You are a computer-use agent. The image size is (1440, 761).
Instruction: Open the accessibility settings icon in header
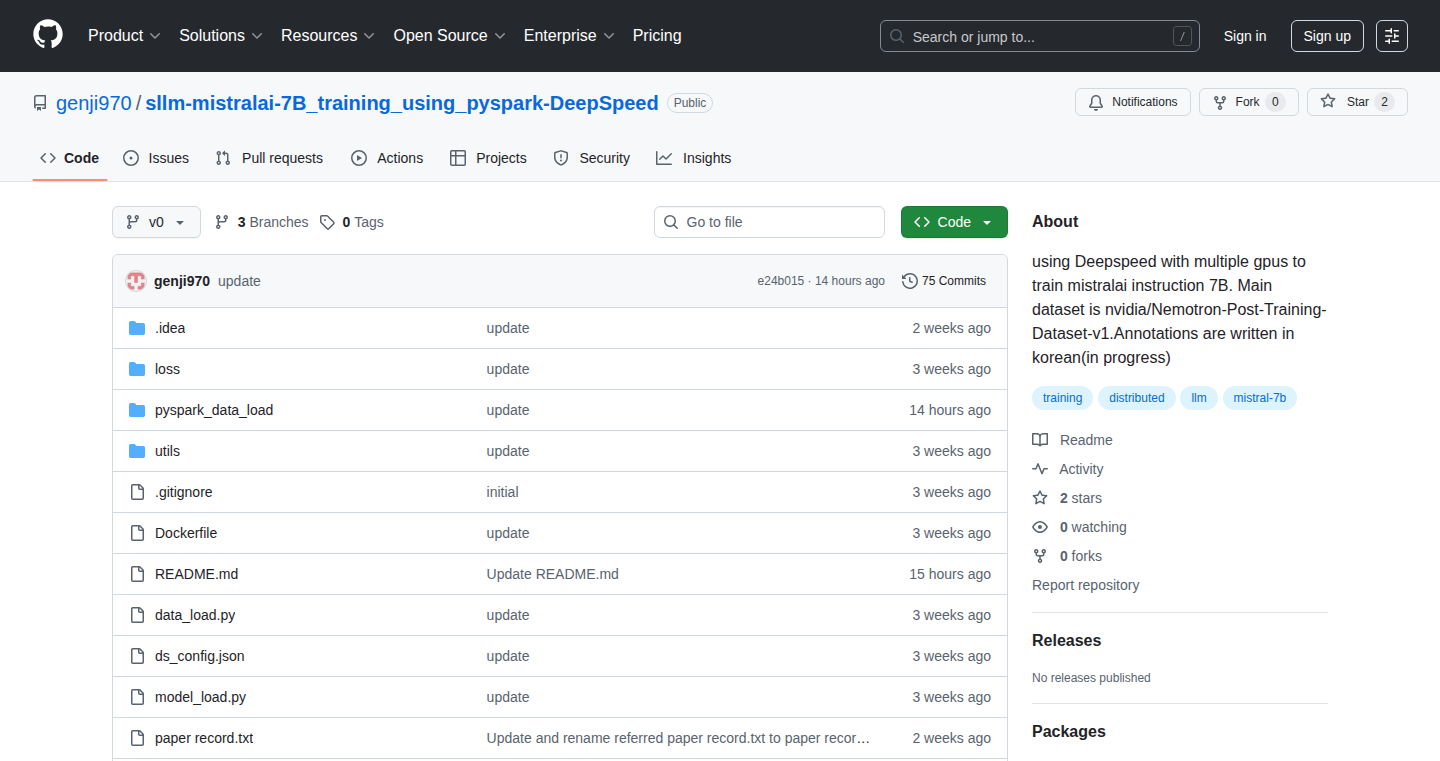coord(1392,36)
